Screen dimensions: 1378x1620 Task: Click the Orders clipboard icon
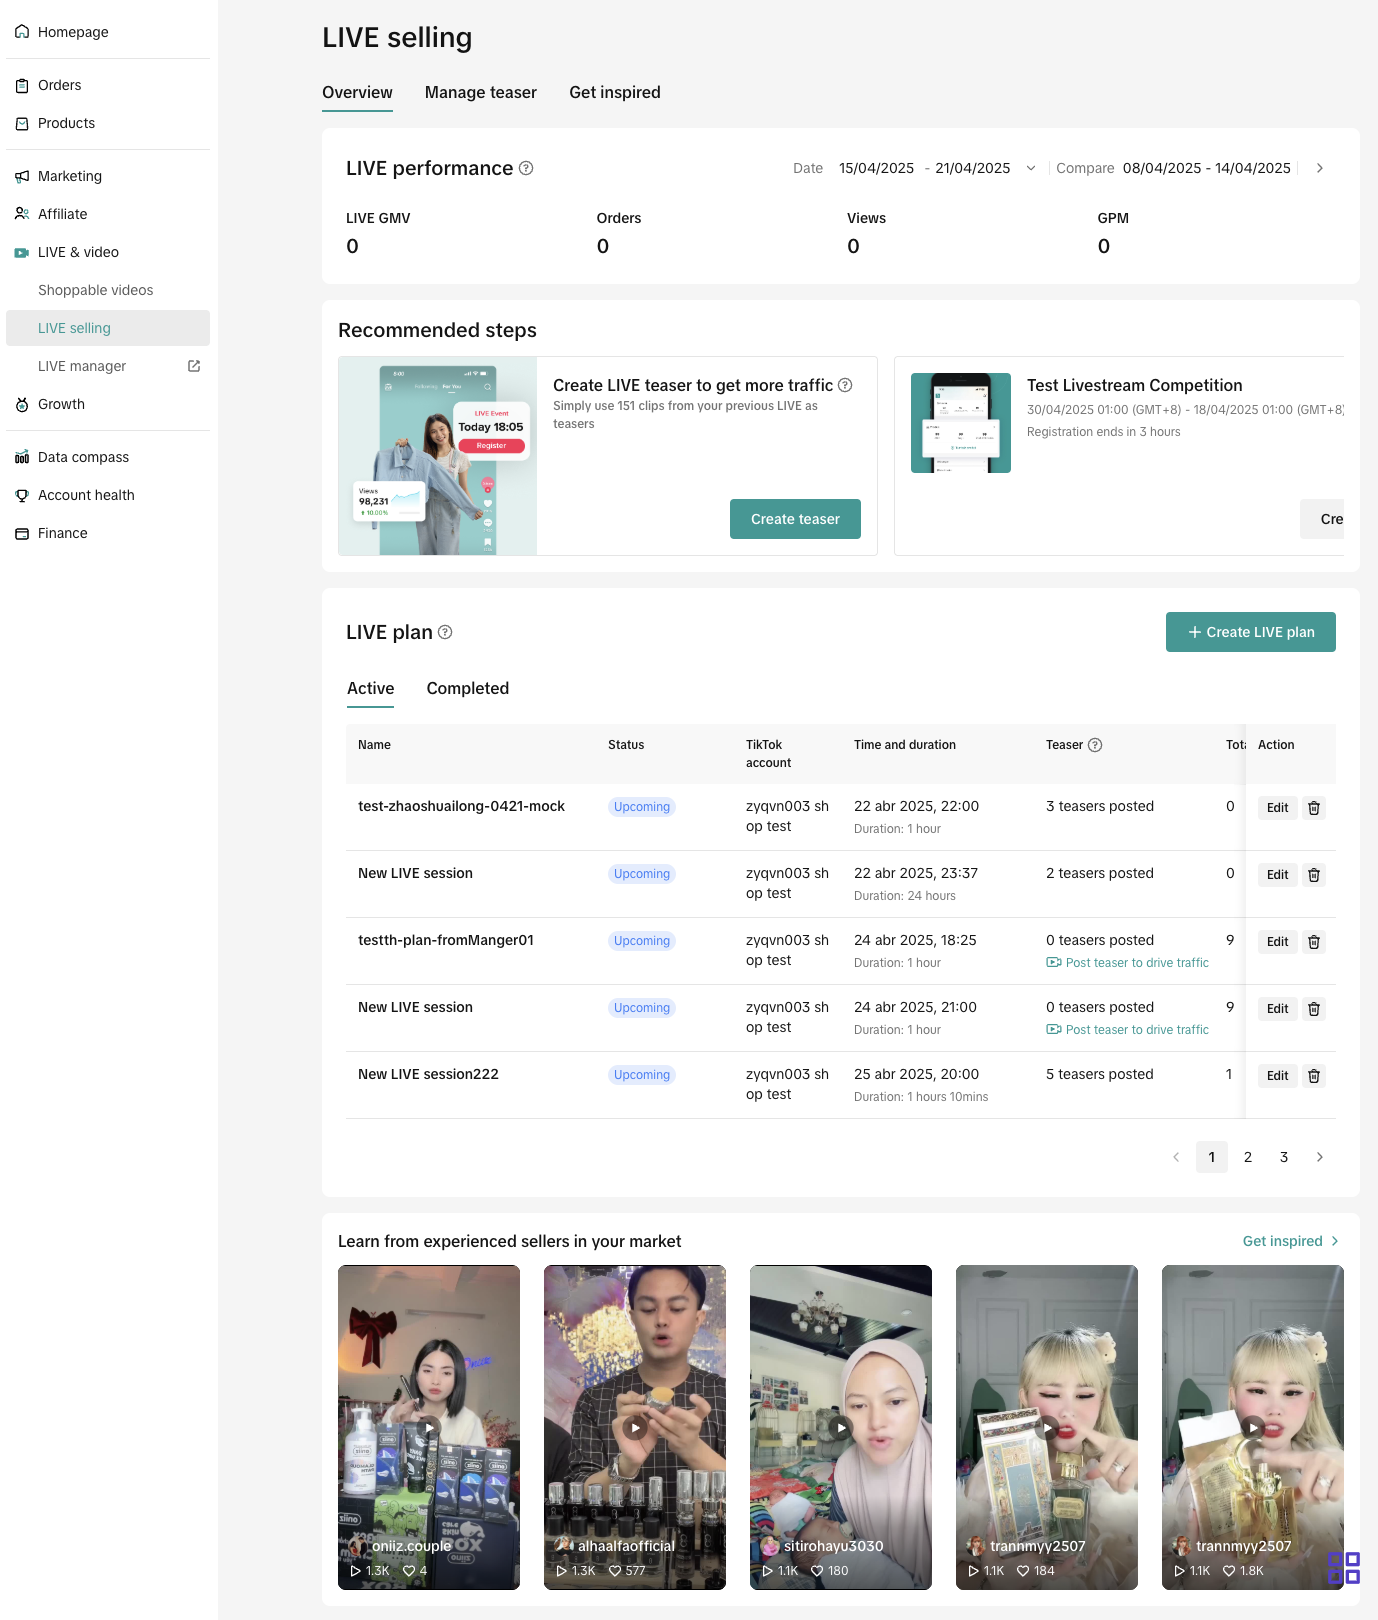click(22, 85)
